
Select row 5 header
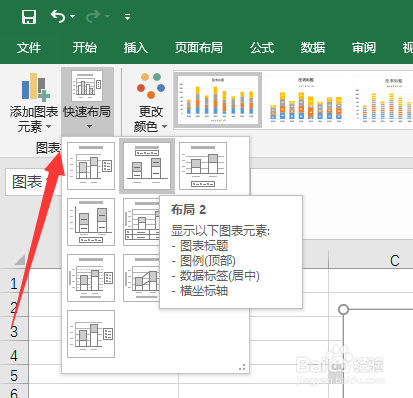coord(14,375)
